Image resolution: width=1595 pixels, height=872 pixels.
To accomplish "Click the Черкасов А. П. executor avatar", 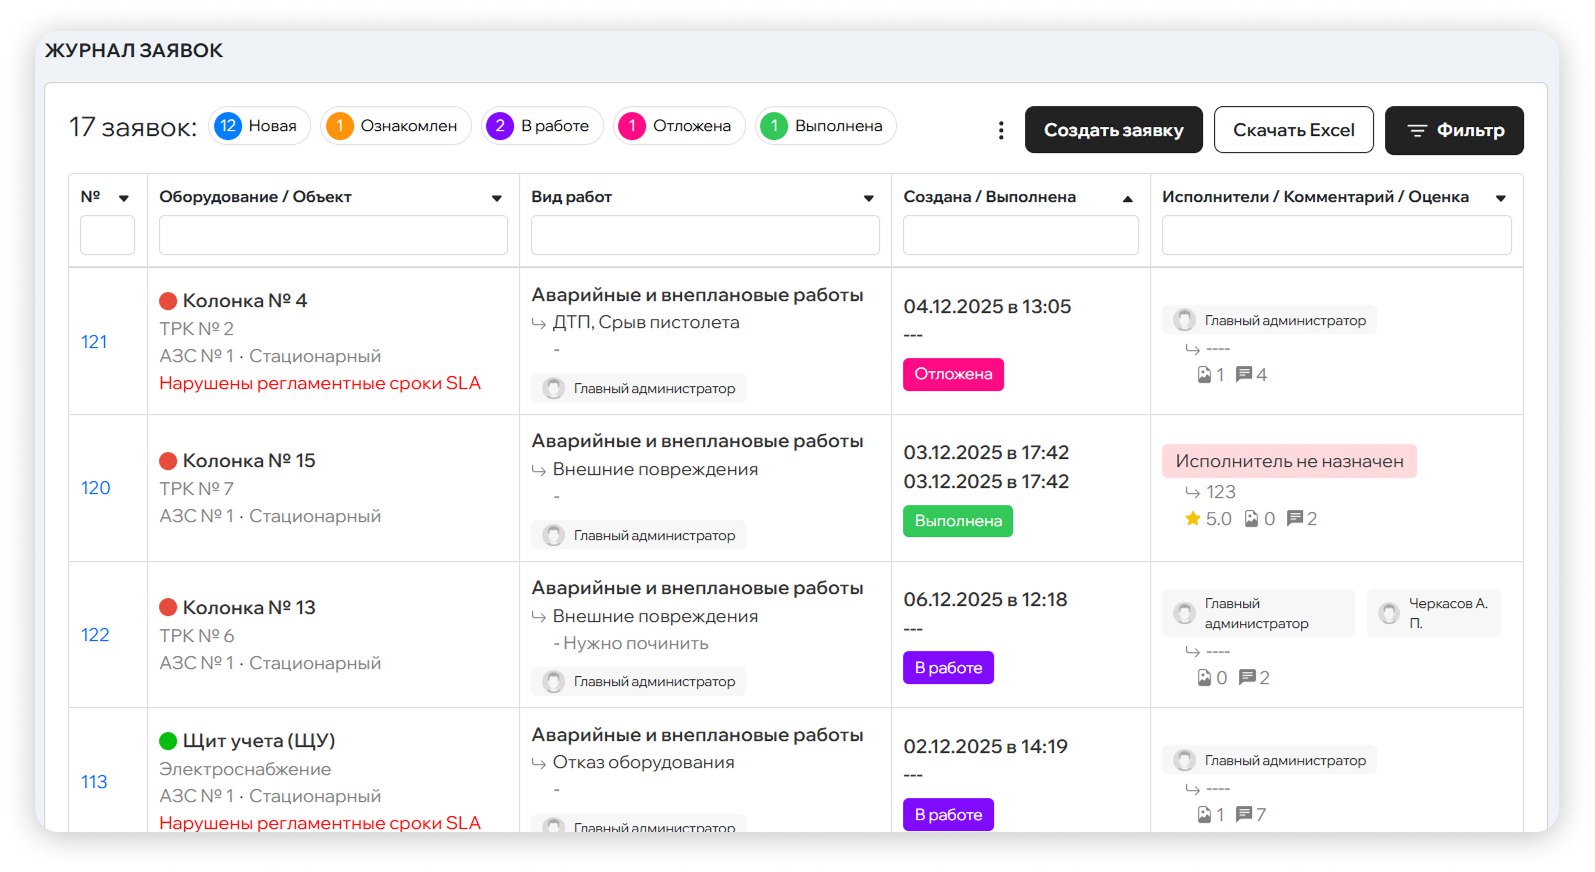I will (x=1389, y=613).
